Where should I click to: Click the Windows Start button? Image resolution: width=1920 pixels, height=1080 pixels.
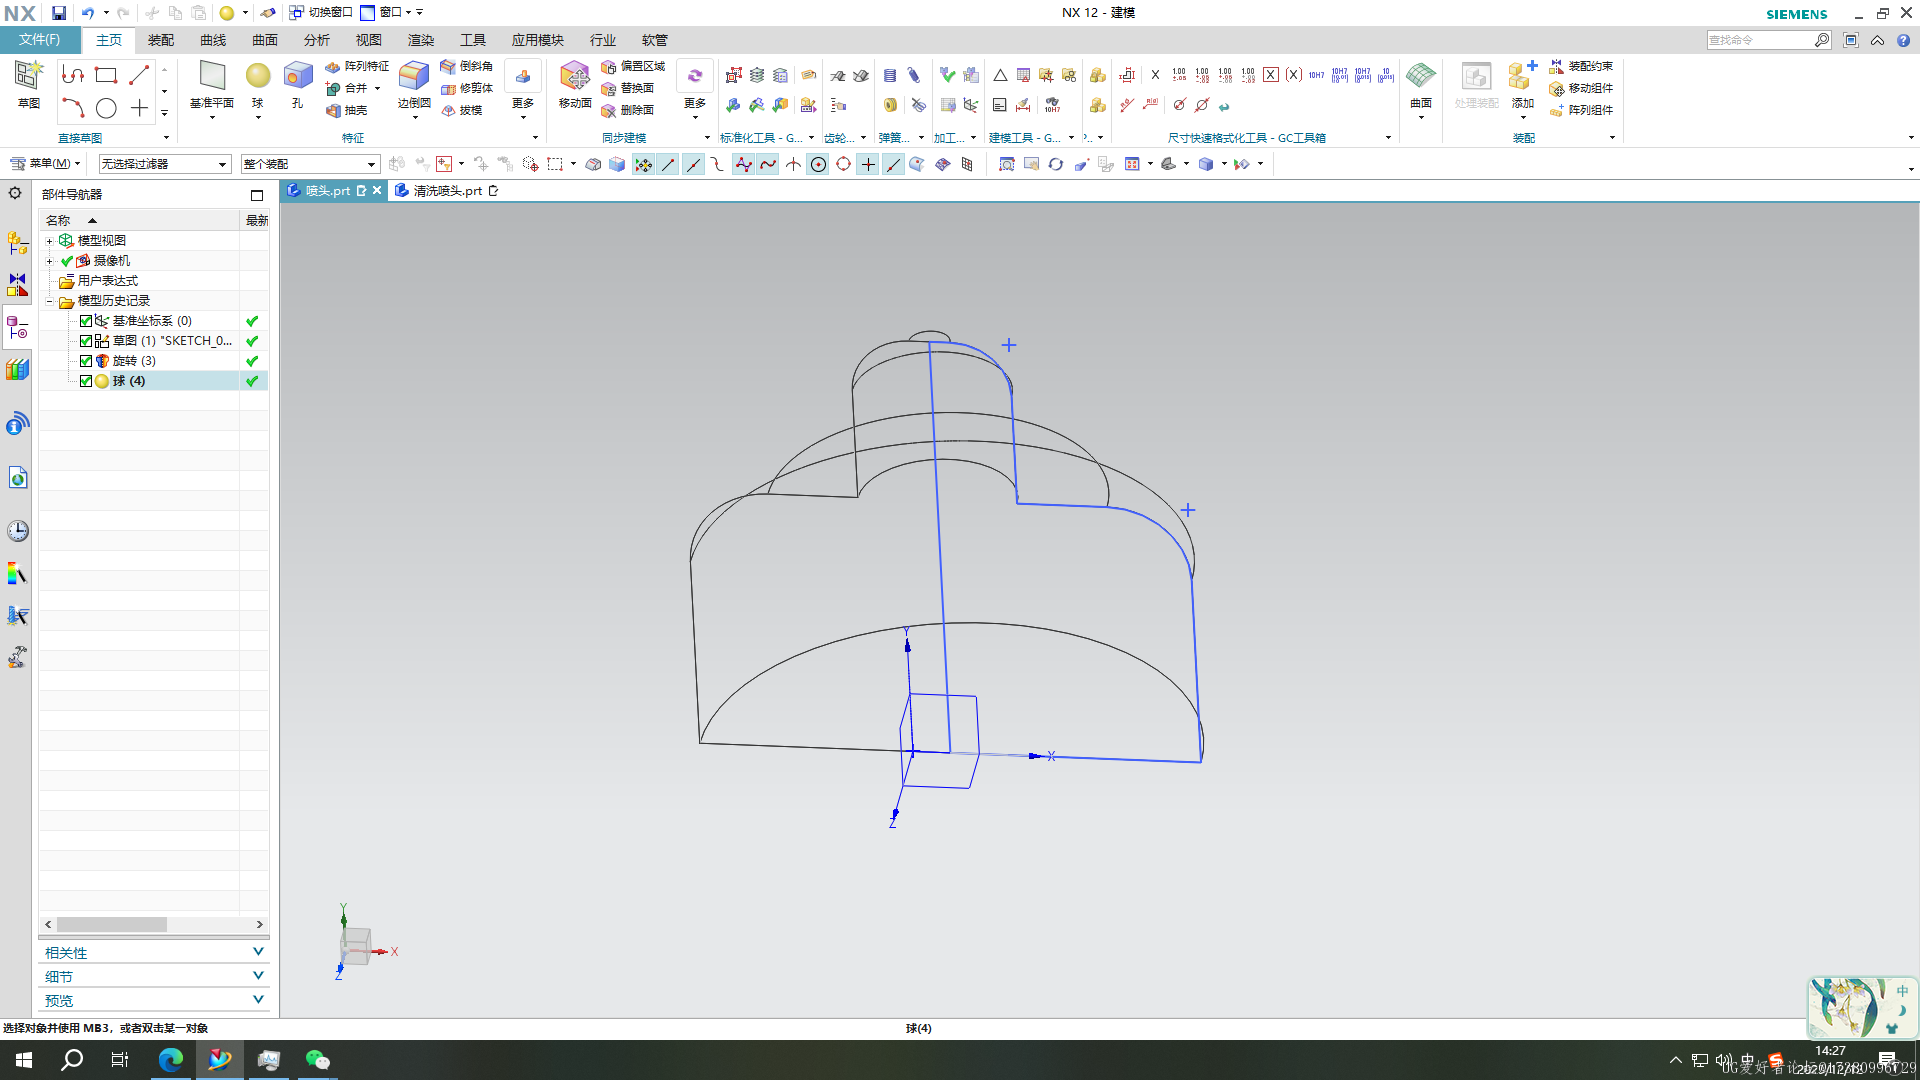click(24, 1060)
